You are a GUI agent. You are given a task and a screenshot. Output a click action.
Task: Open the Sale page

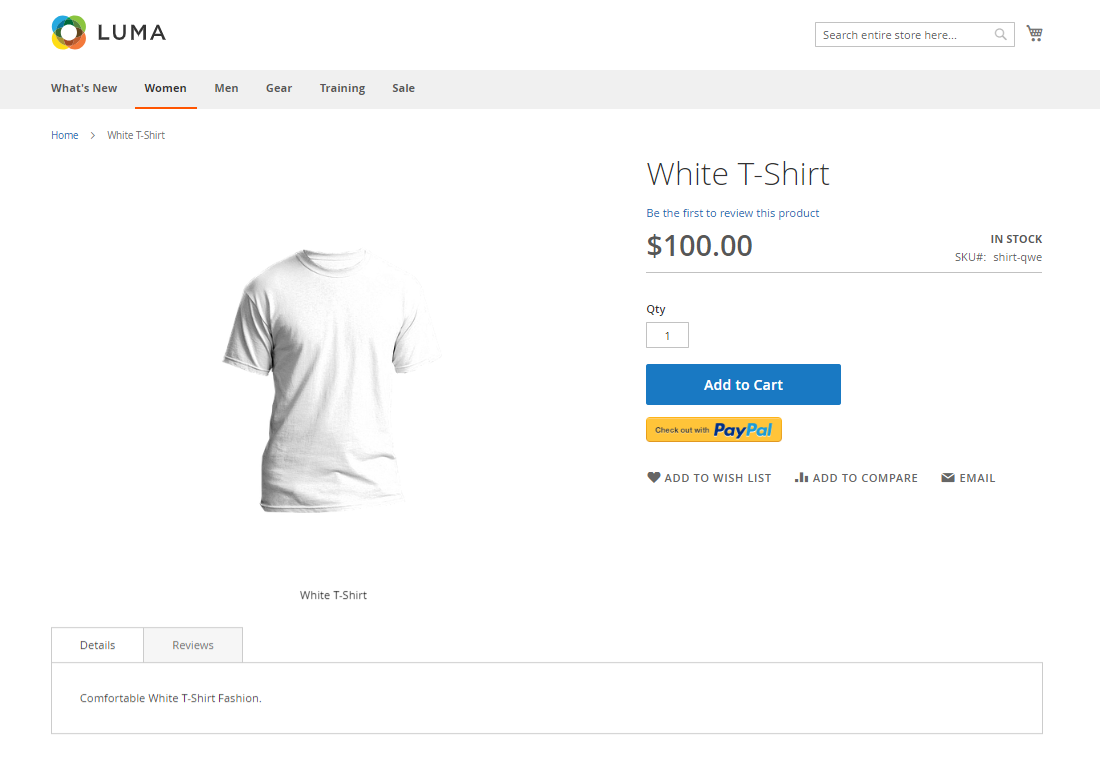coord(403,88)
